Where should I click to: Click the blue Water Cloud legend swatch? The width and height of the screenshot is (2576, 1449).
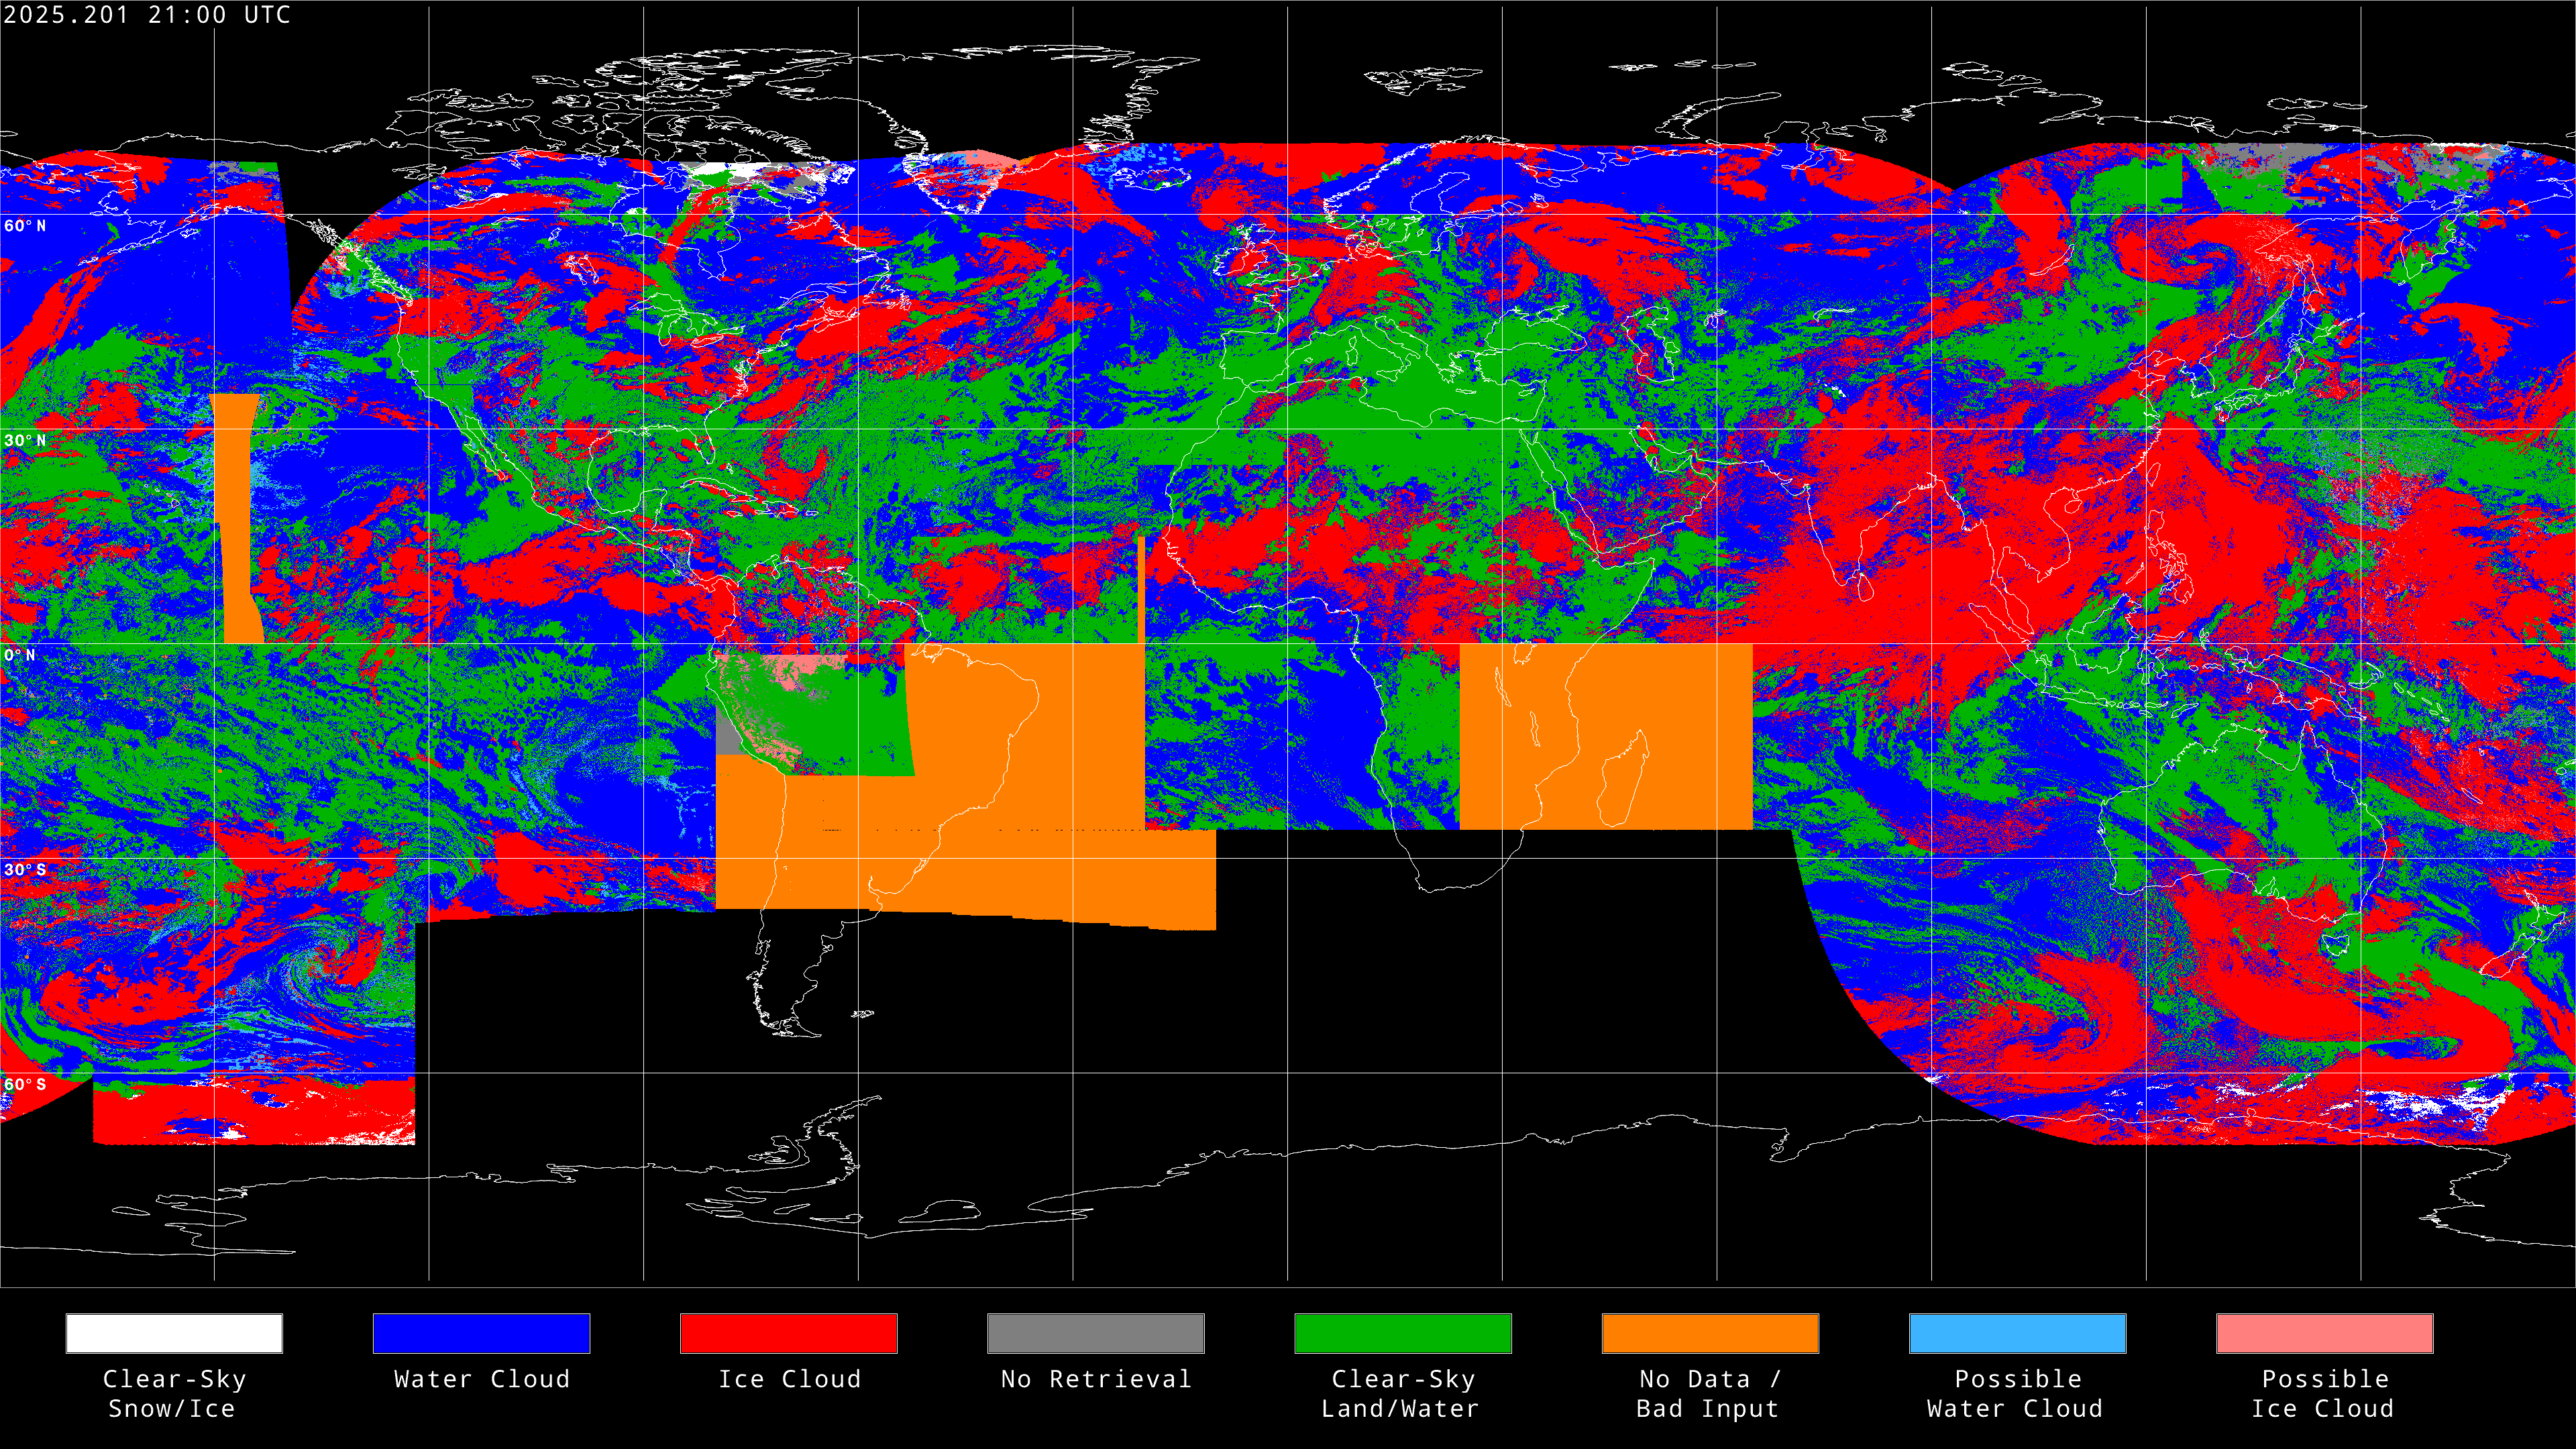(481, 1333)
